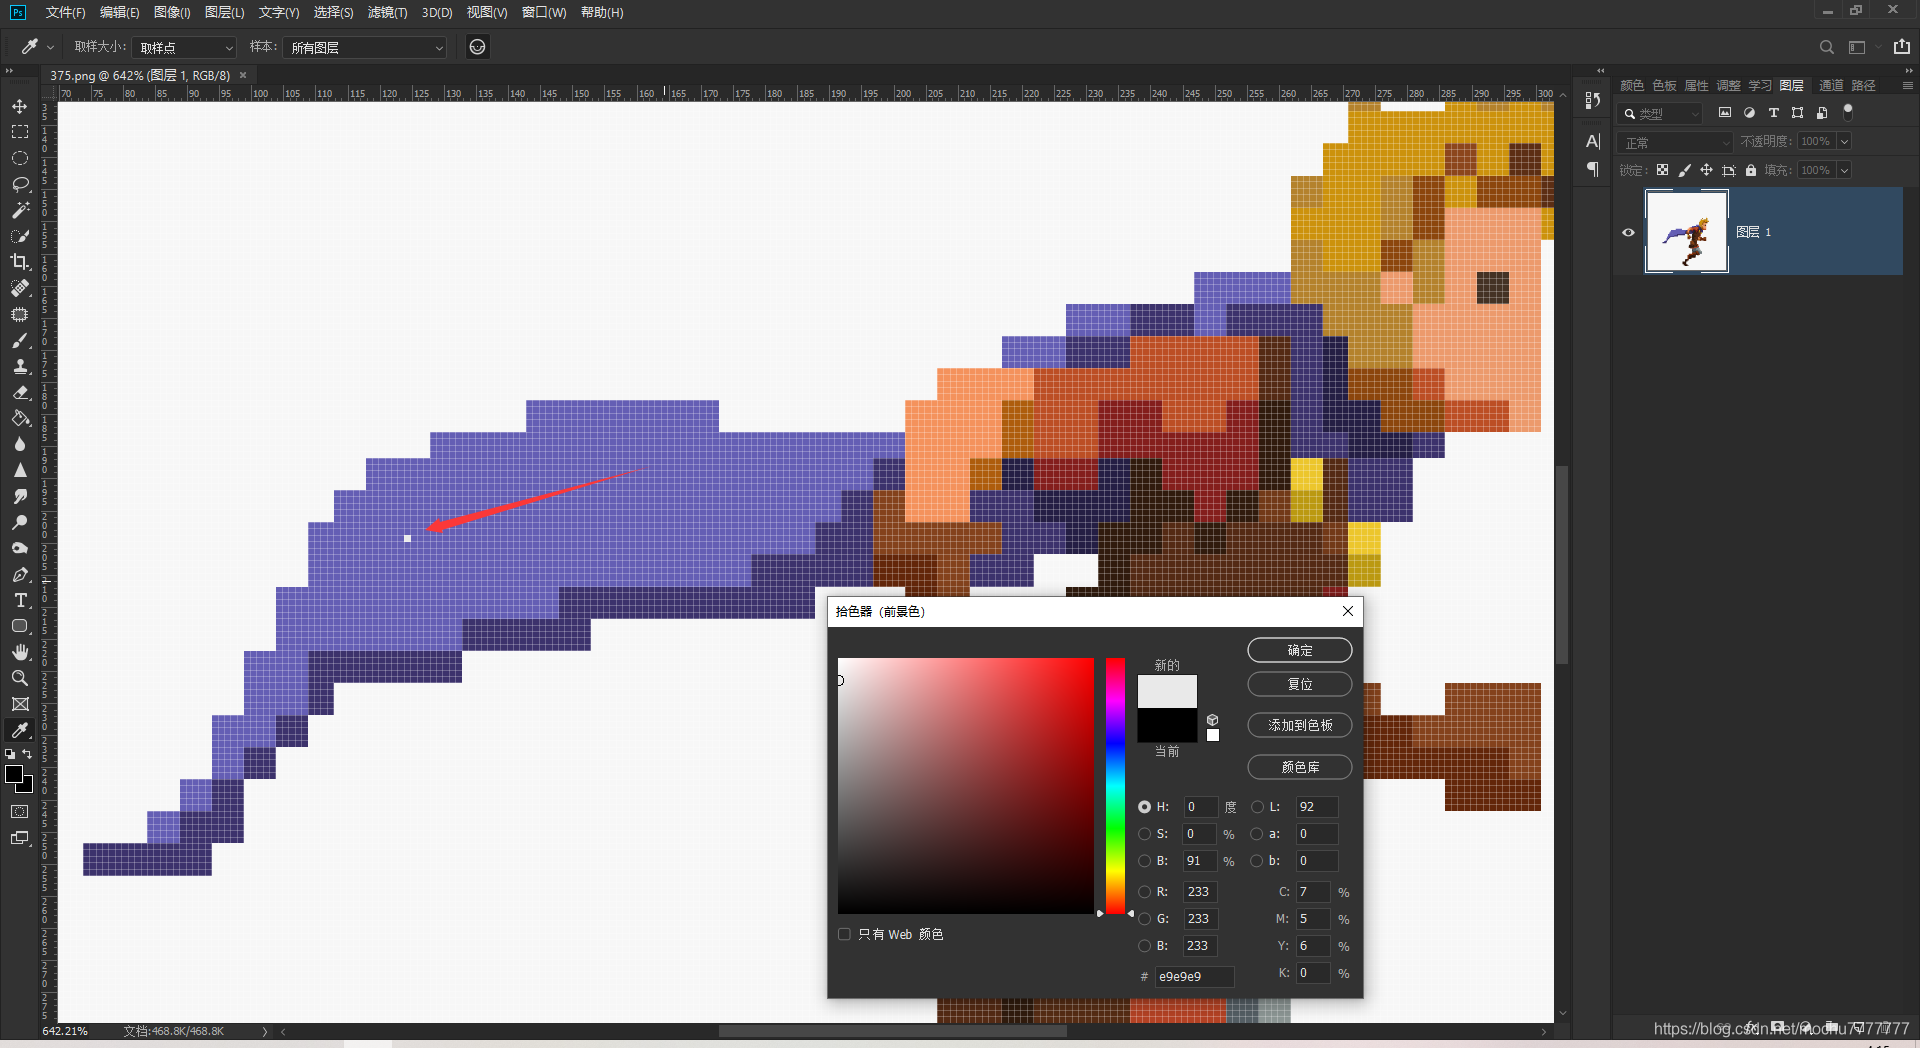Open the layer filter 类型 dropdown

pos(1661,114)
